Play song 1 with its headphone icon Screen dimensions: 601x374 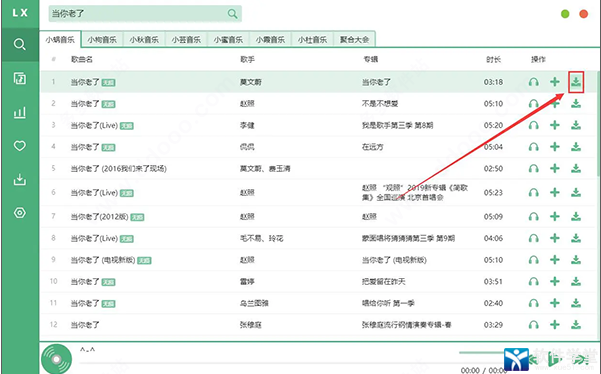click(x=533, y=82)
